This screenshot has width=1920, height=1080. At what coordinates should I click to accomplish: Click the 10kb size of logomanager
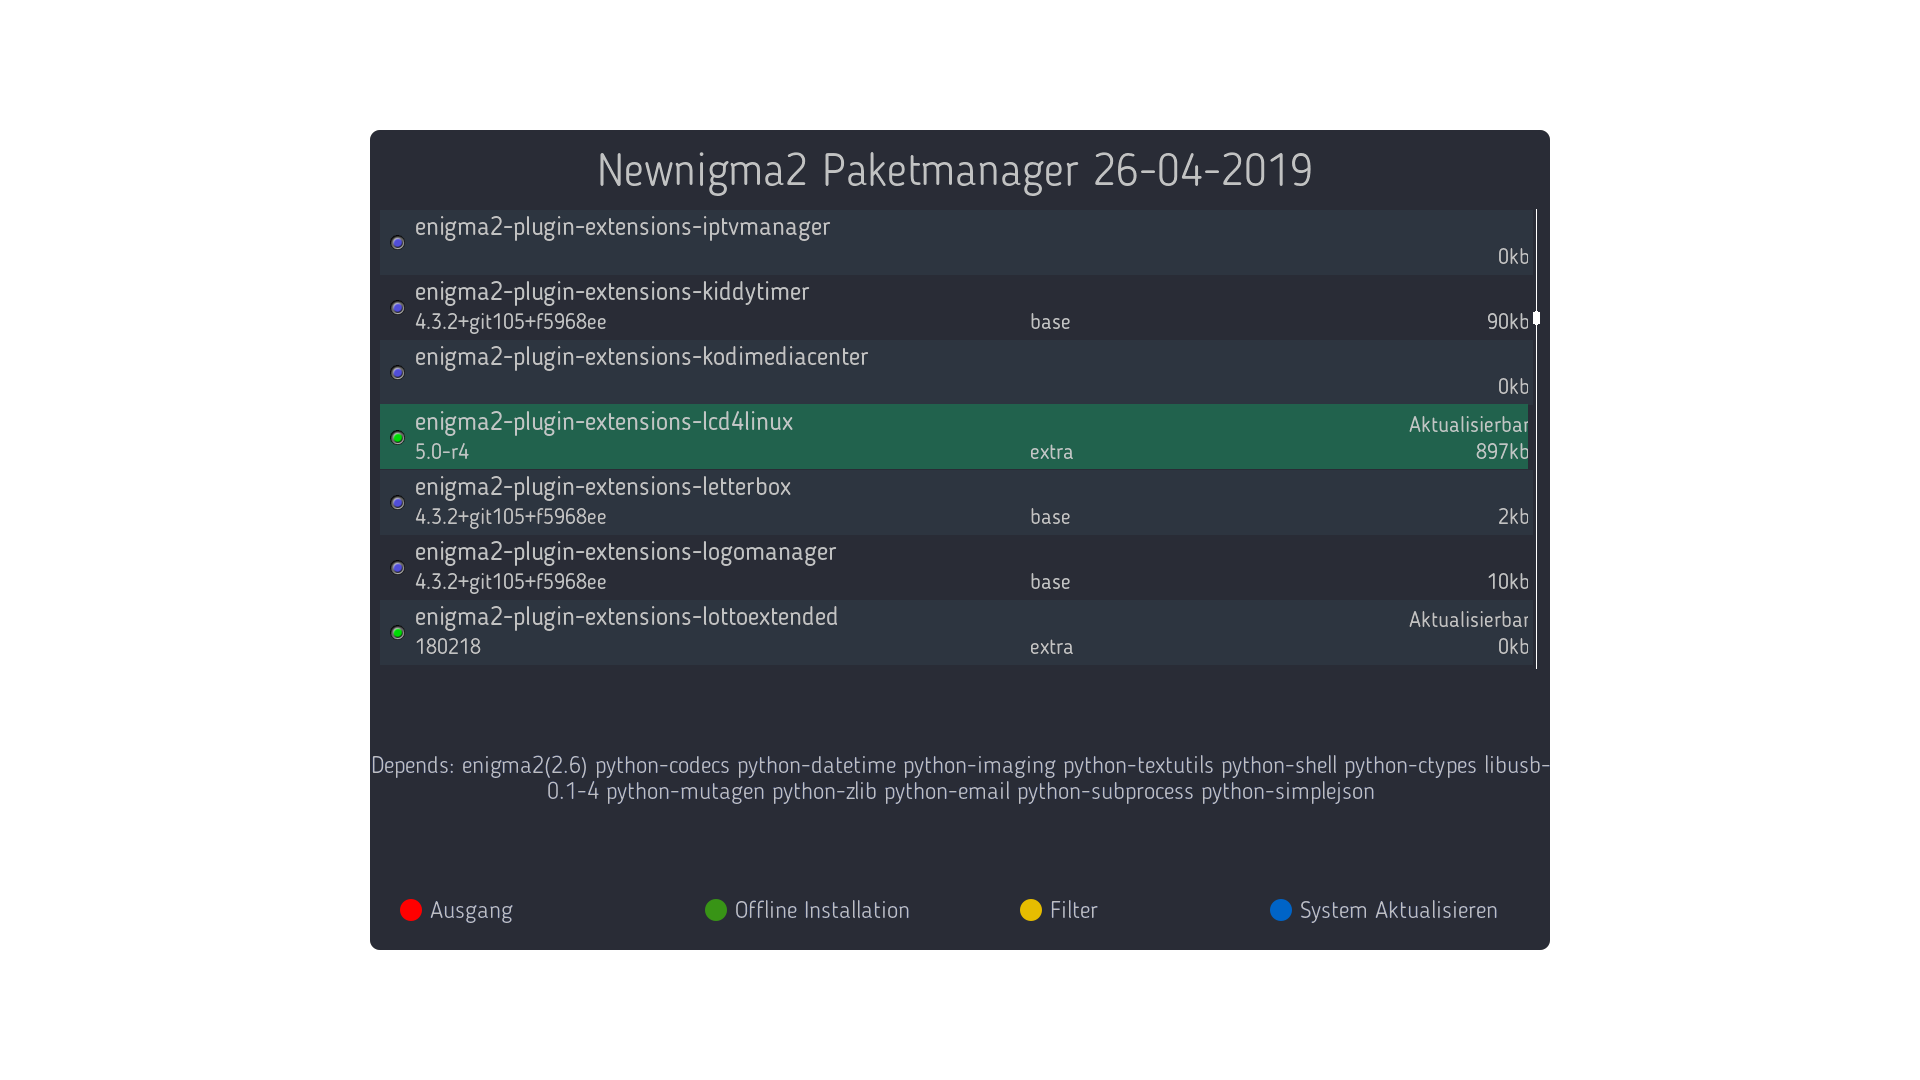coord(1507,581)
